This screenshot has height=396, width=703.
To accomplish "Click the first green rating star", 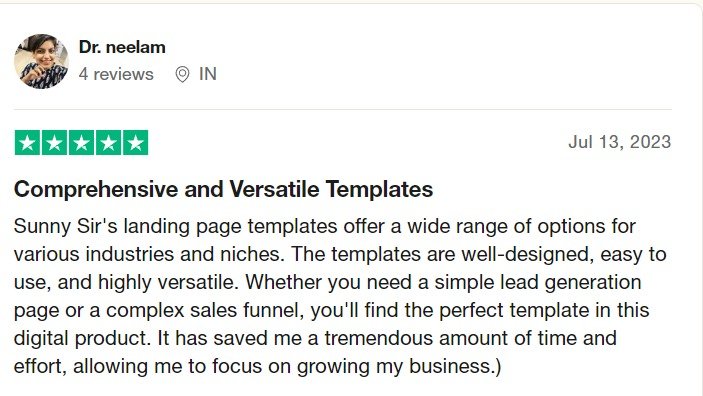I will 27,143.
